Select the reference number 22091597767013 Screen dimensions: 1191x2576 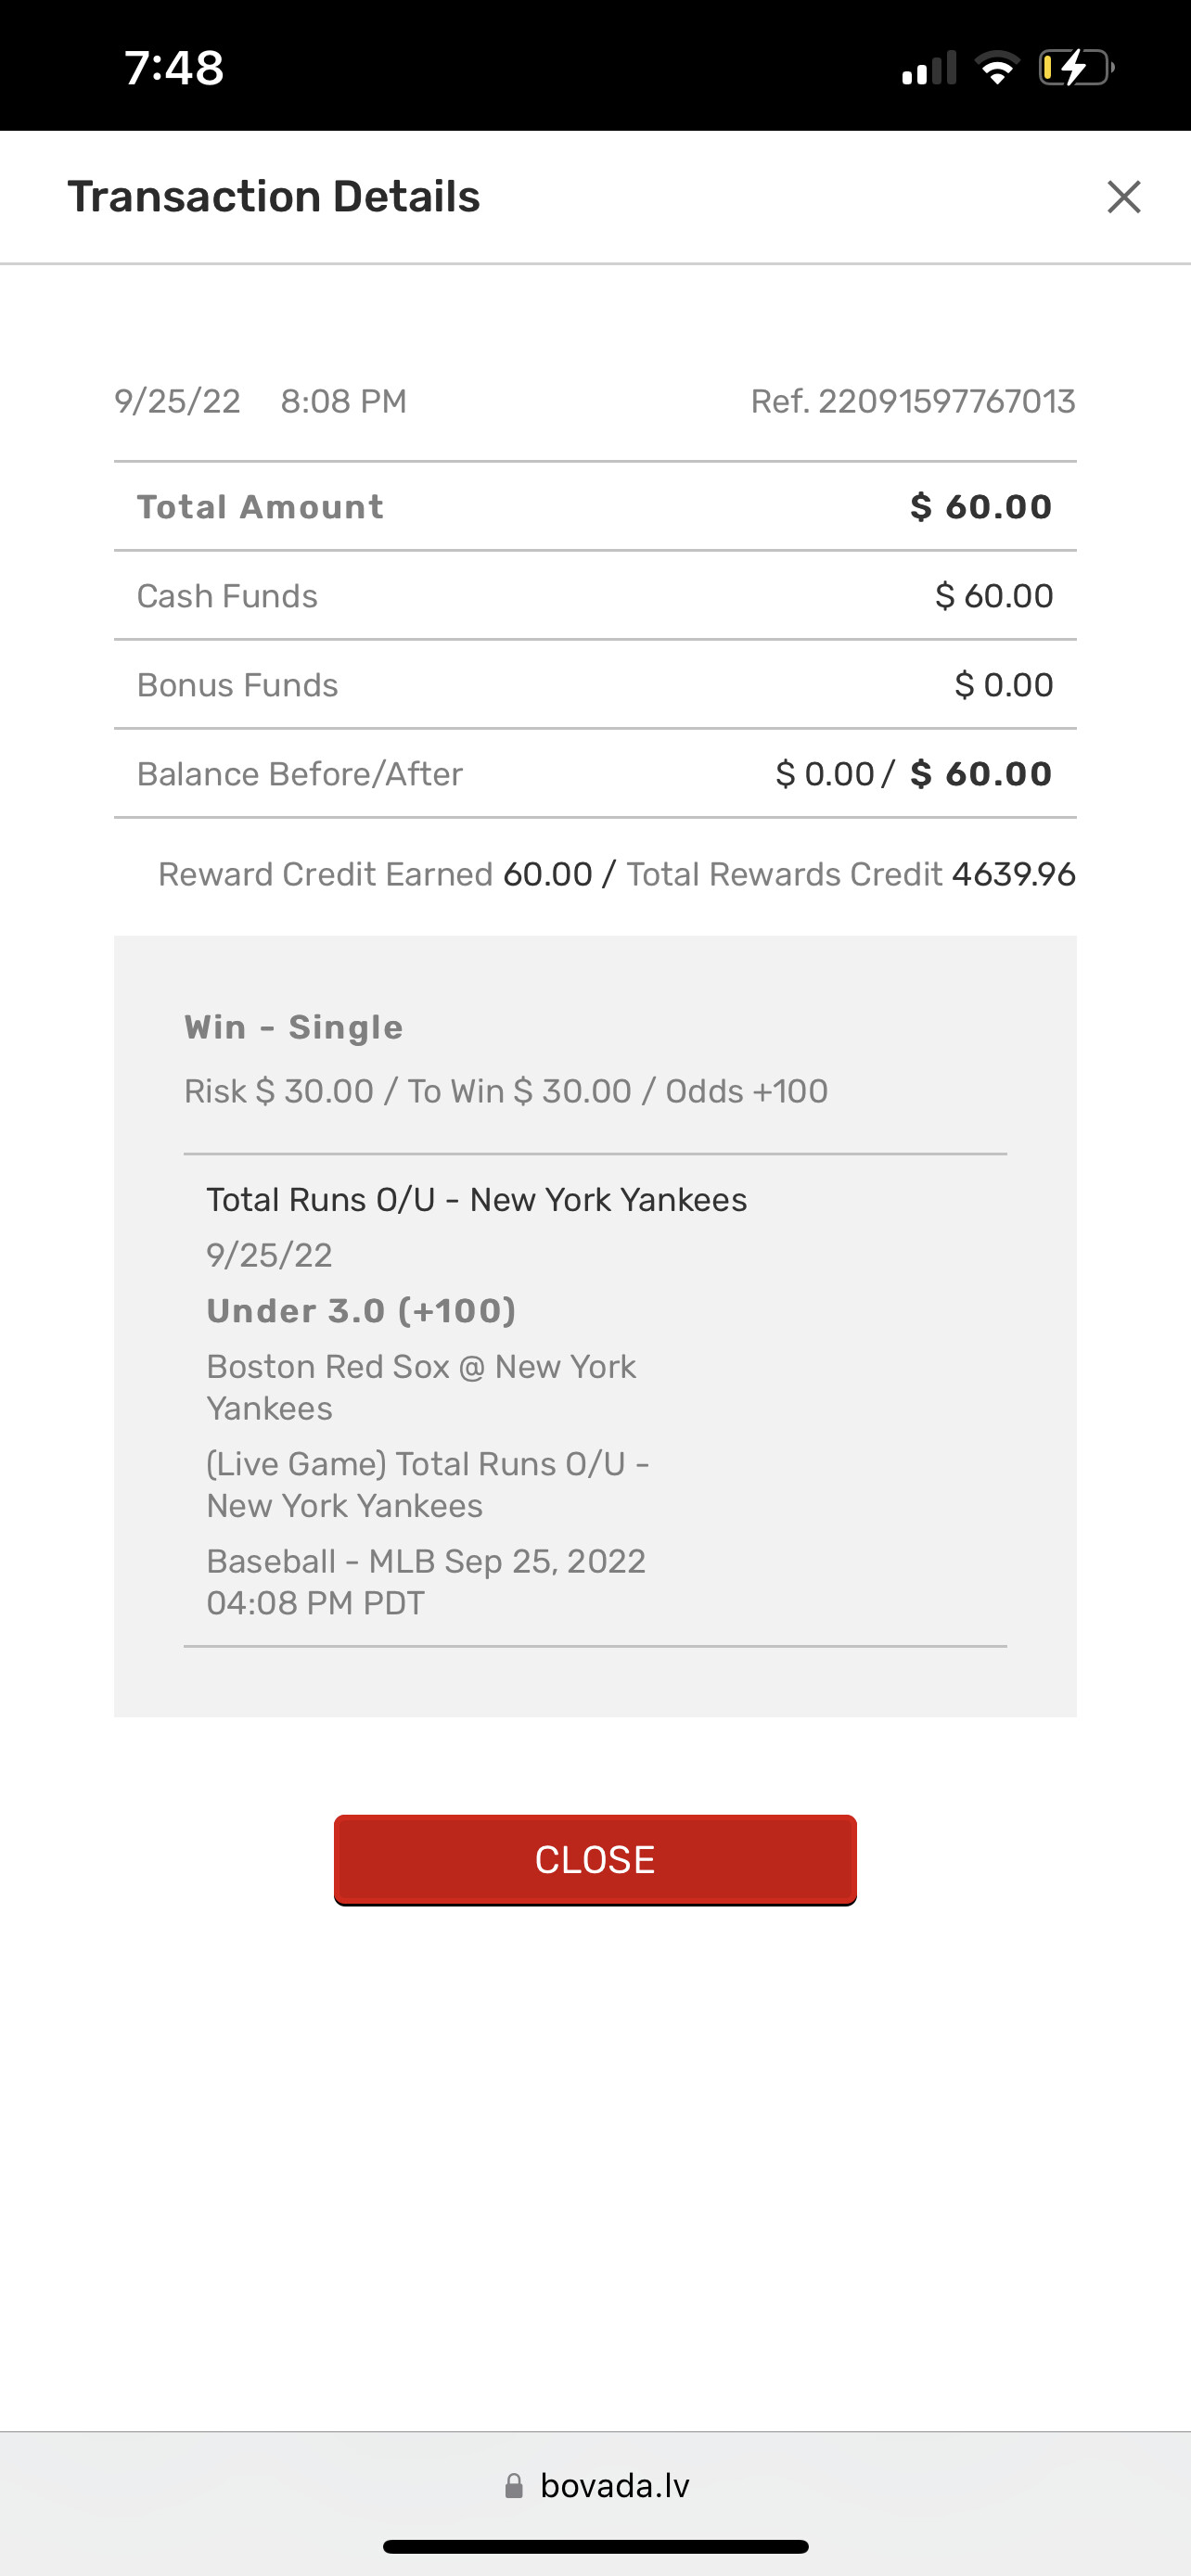(946, 402)
